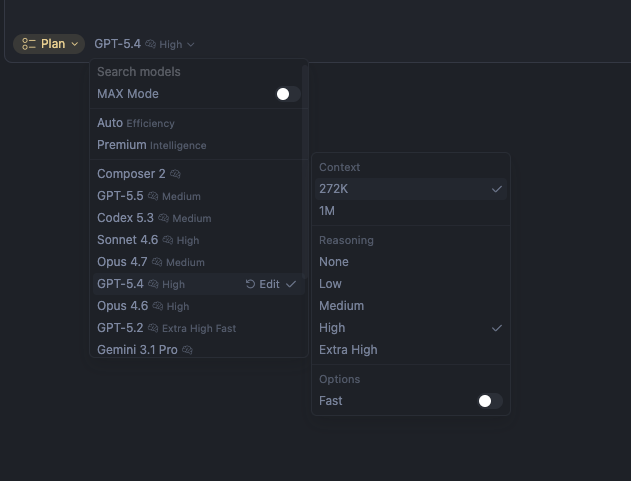Click the Plan checklist icon

tap(29, 44)
